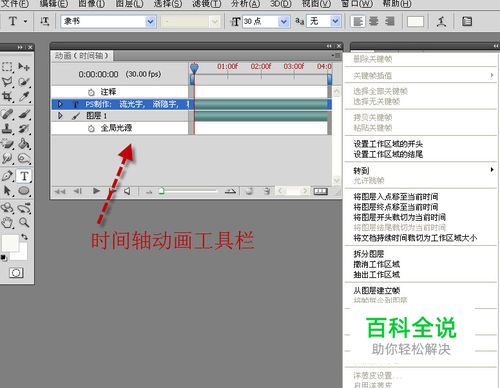Select the 3D Rotate tool
Viewport: 500px width, 388px height.
(x=7, y=208)
